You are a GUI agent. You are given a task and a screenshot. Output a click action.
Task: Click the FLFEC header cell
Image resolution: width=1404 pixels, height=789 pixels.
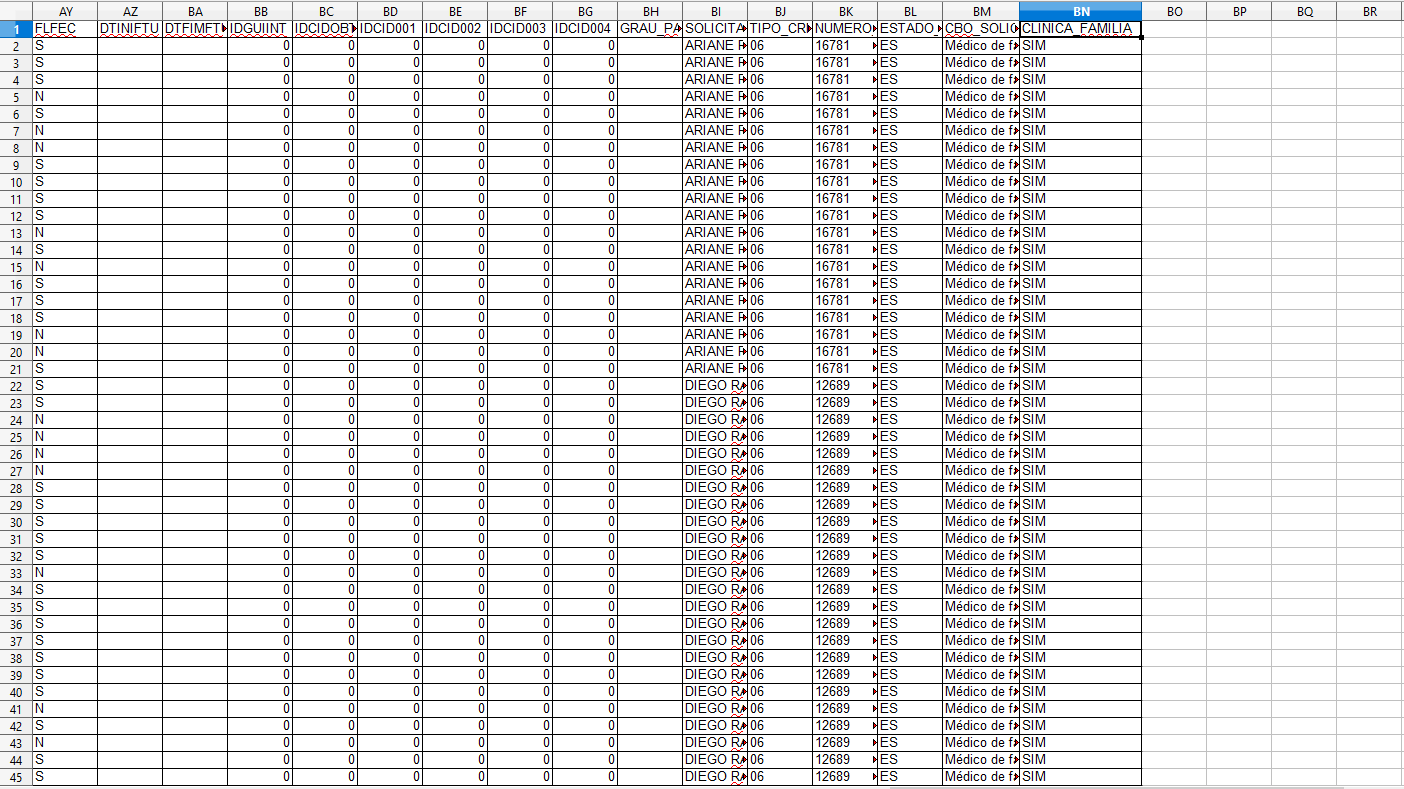(65, 29)
